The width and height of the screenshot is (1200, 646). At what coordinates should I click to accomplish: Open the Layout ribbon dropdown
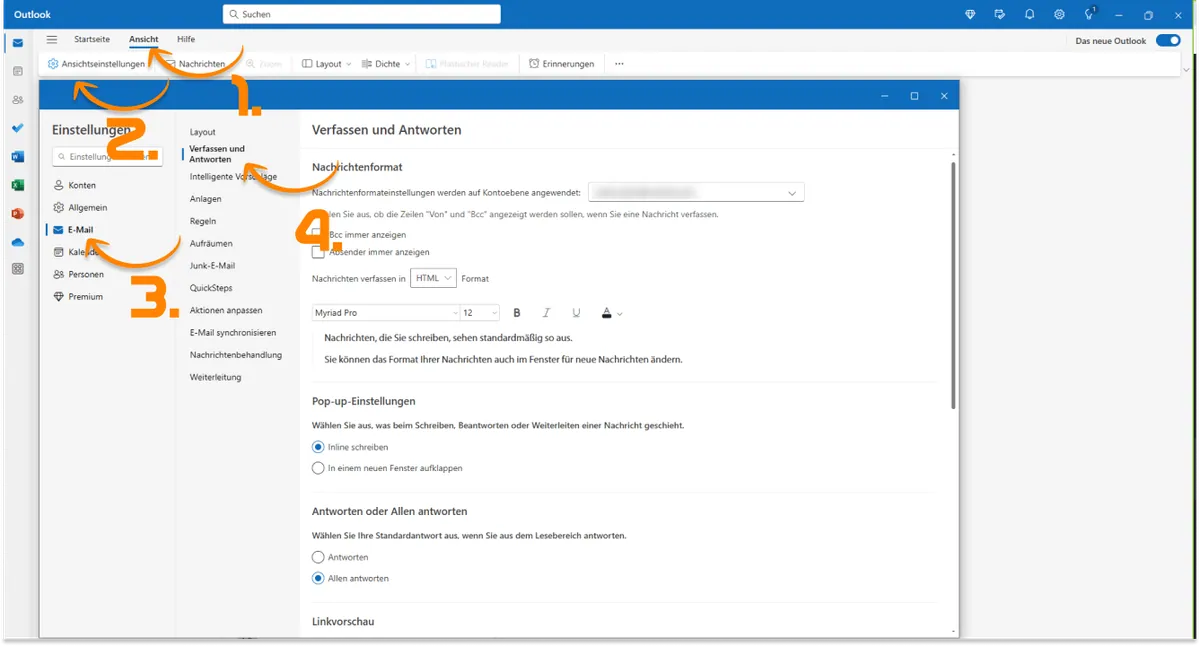coord(326,64)
